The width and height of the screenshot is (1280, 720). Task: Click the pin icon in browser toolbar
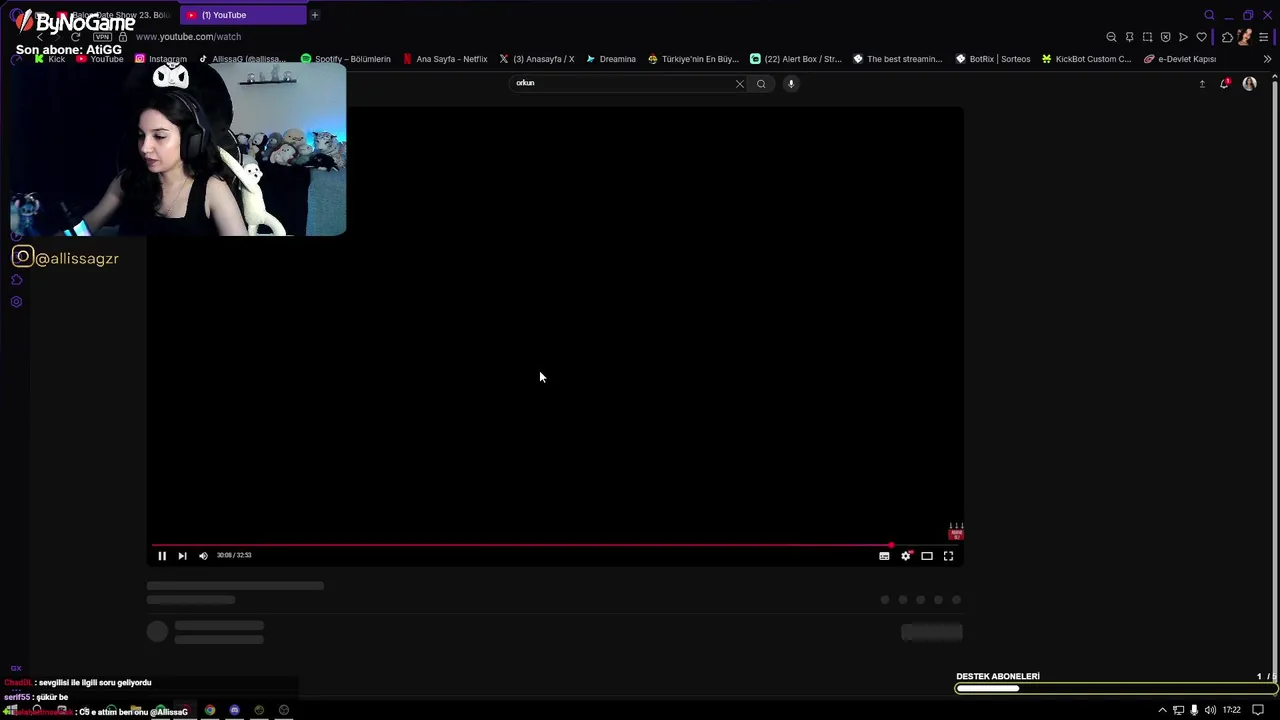click(1129, 37)
